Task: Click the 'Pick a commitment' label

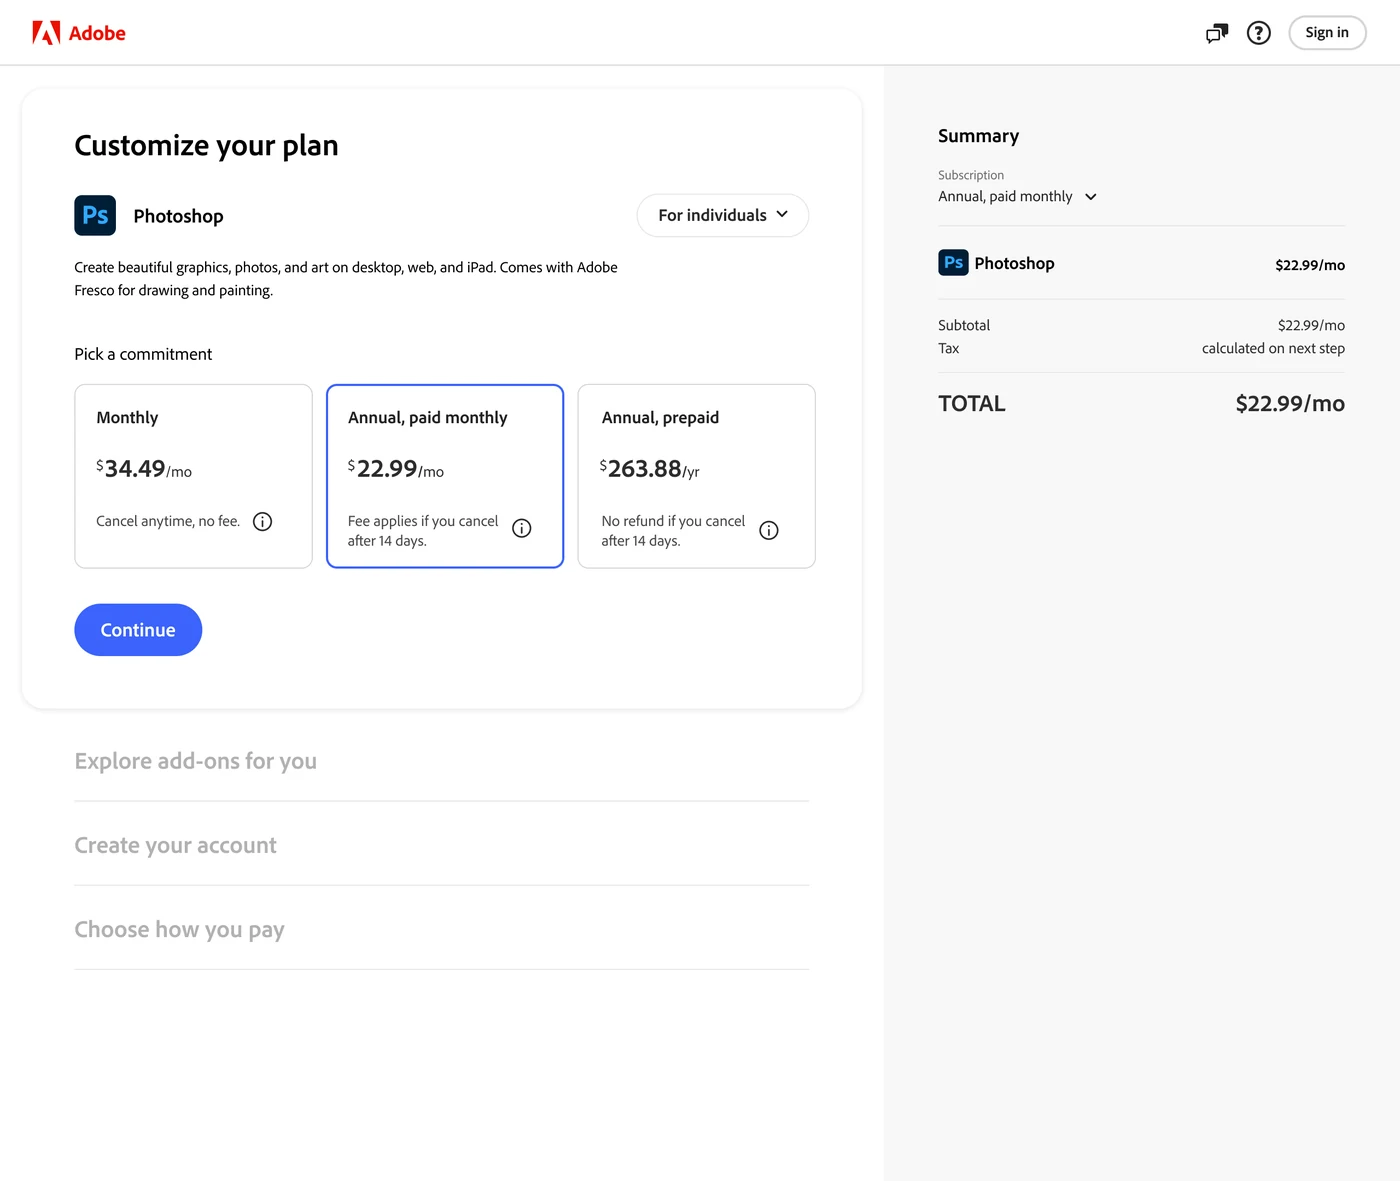Action: [x=143, y=354]
